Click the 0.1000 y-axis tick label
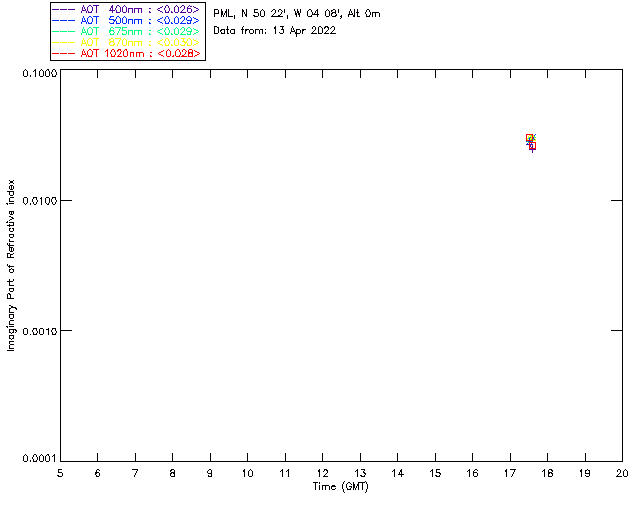This screenshot has width=640, height=512. [40, 73]
